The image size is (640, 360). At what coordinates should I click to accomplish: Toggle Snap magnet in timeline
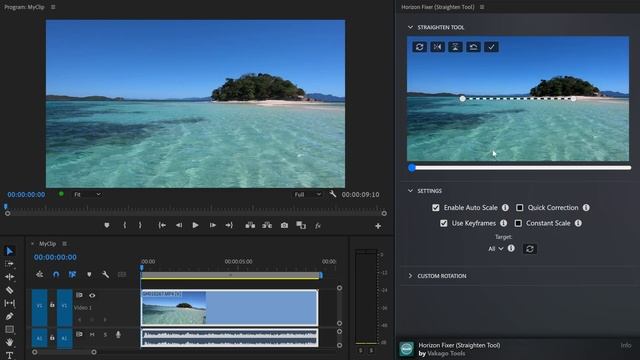click(56, 274)
